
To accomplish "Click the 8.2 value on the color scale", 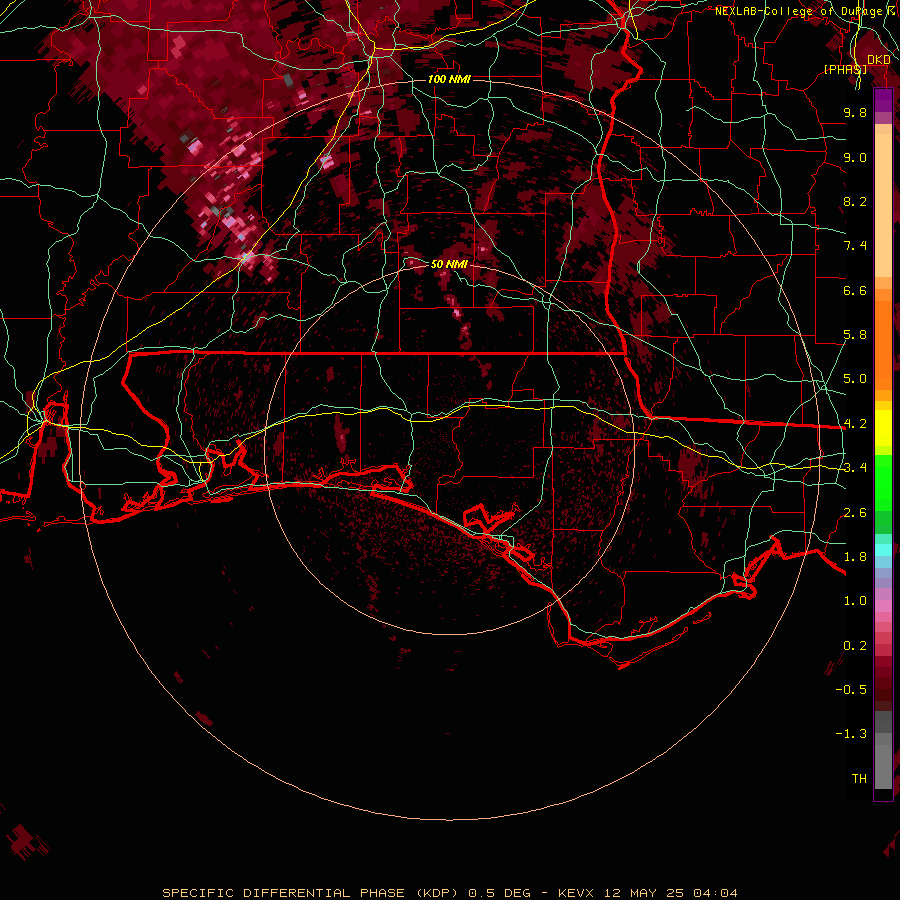I will point(855,201).
